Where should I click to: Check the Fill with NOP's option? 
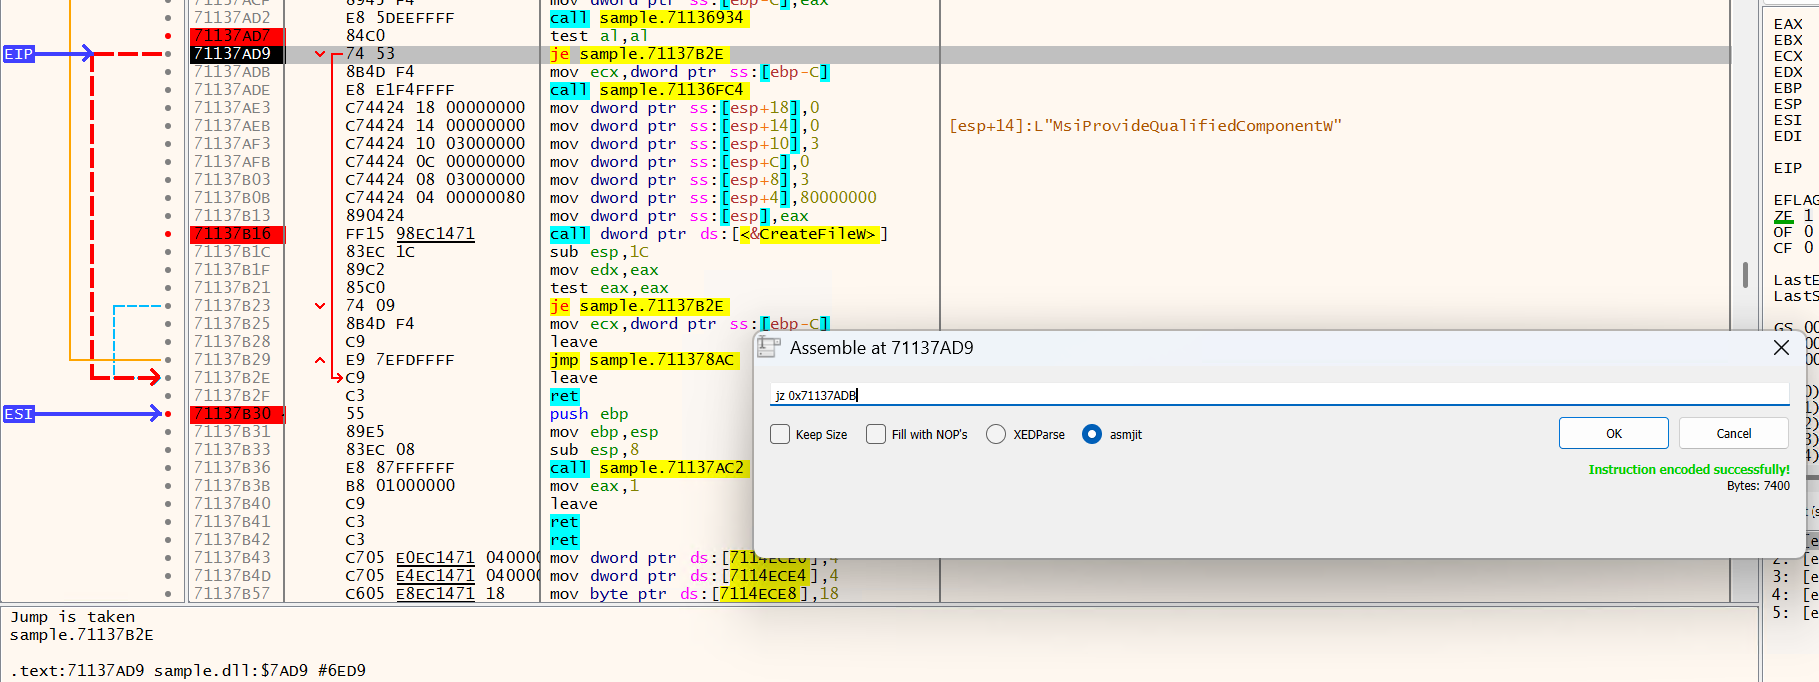pos(876,434)
